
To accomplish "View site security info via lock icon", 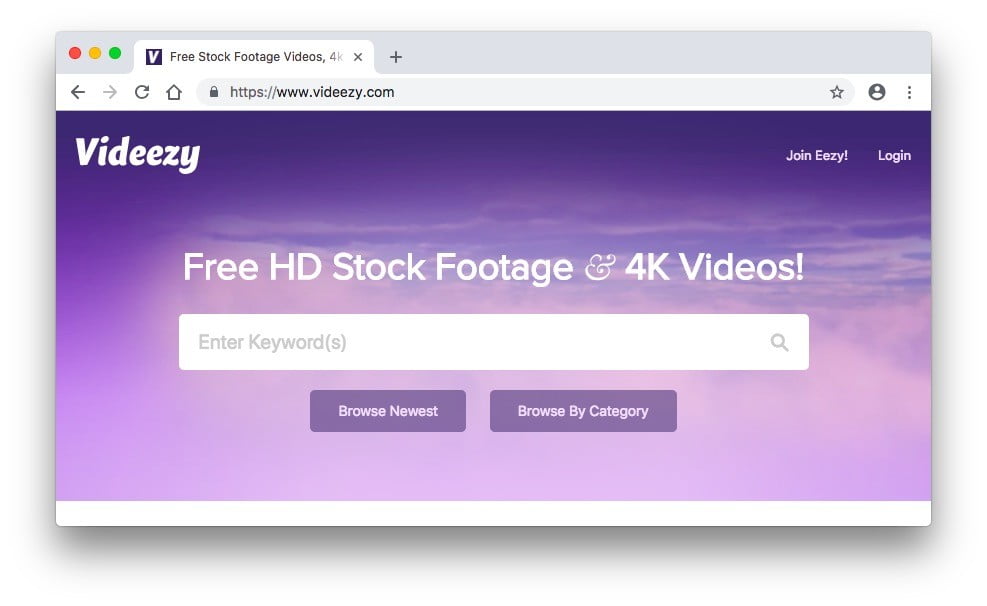I will pos(214,92).
